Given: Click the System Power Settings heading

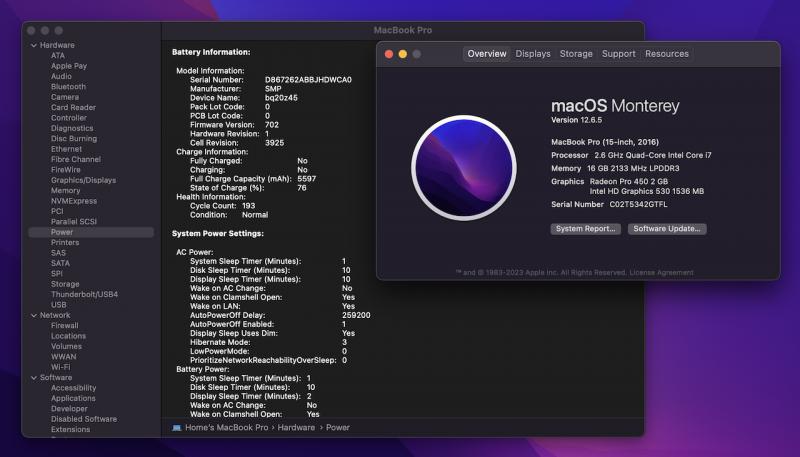Looking at the screenshot, I should click(217, 234).
